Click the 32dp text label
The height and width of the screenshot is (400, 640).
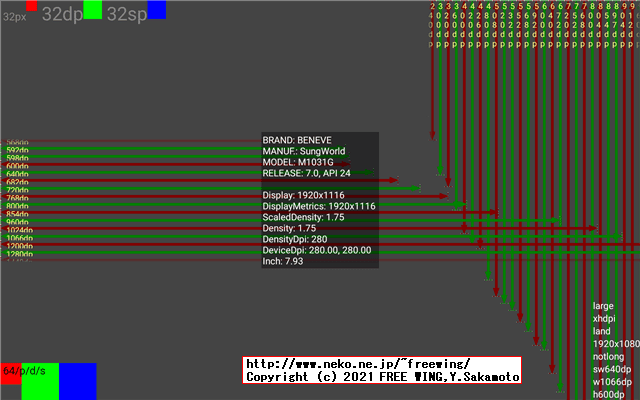click(61, 13)
